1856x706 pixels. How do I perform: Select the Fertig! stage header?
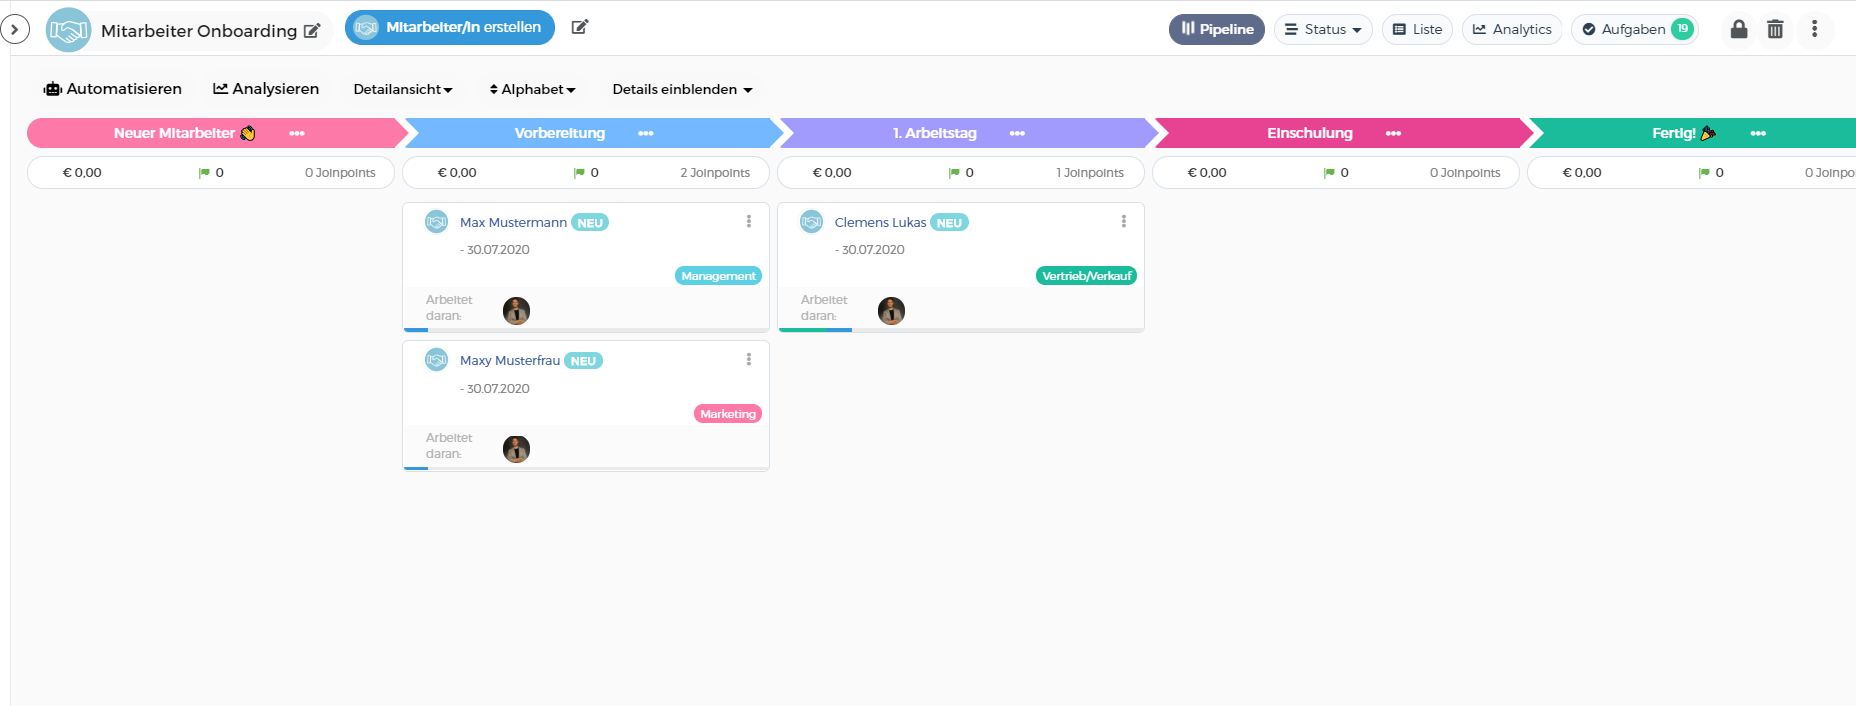click(x=1692, y=133)
